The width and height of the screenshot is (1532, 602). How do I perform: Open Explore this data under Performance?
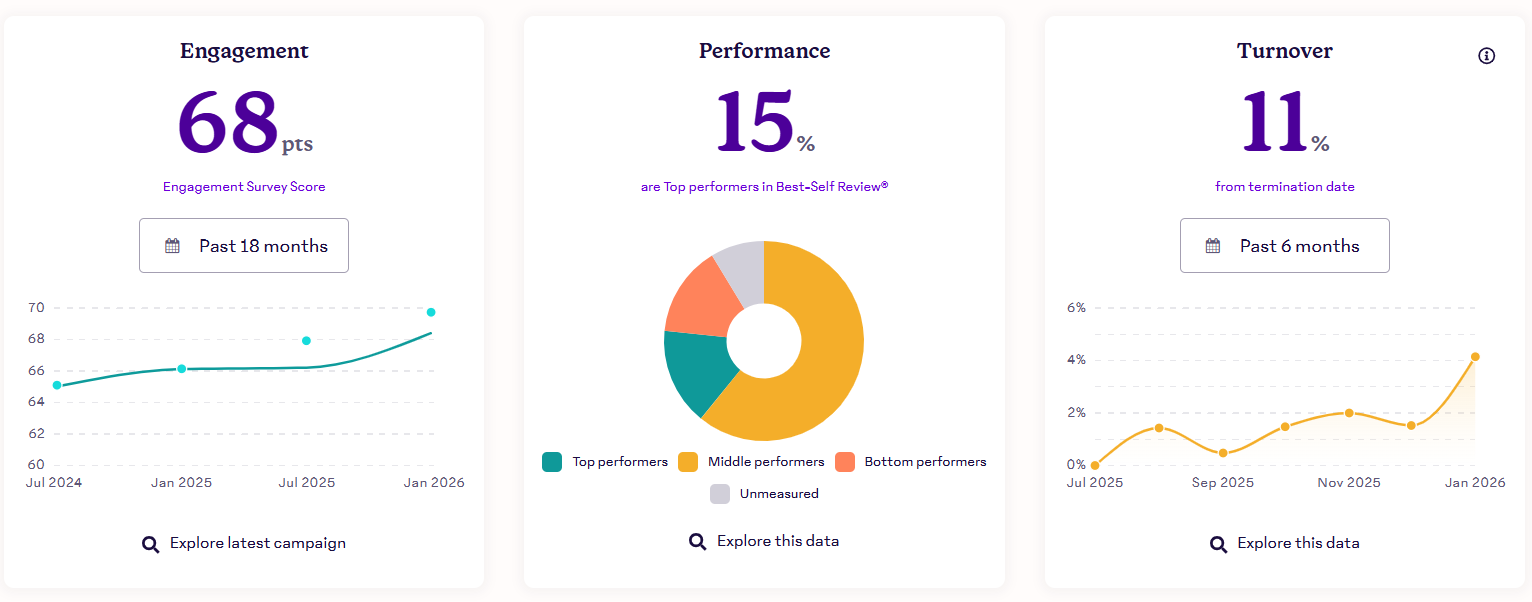[777, 542]
